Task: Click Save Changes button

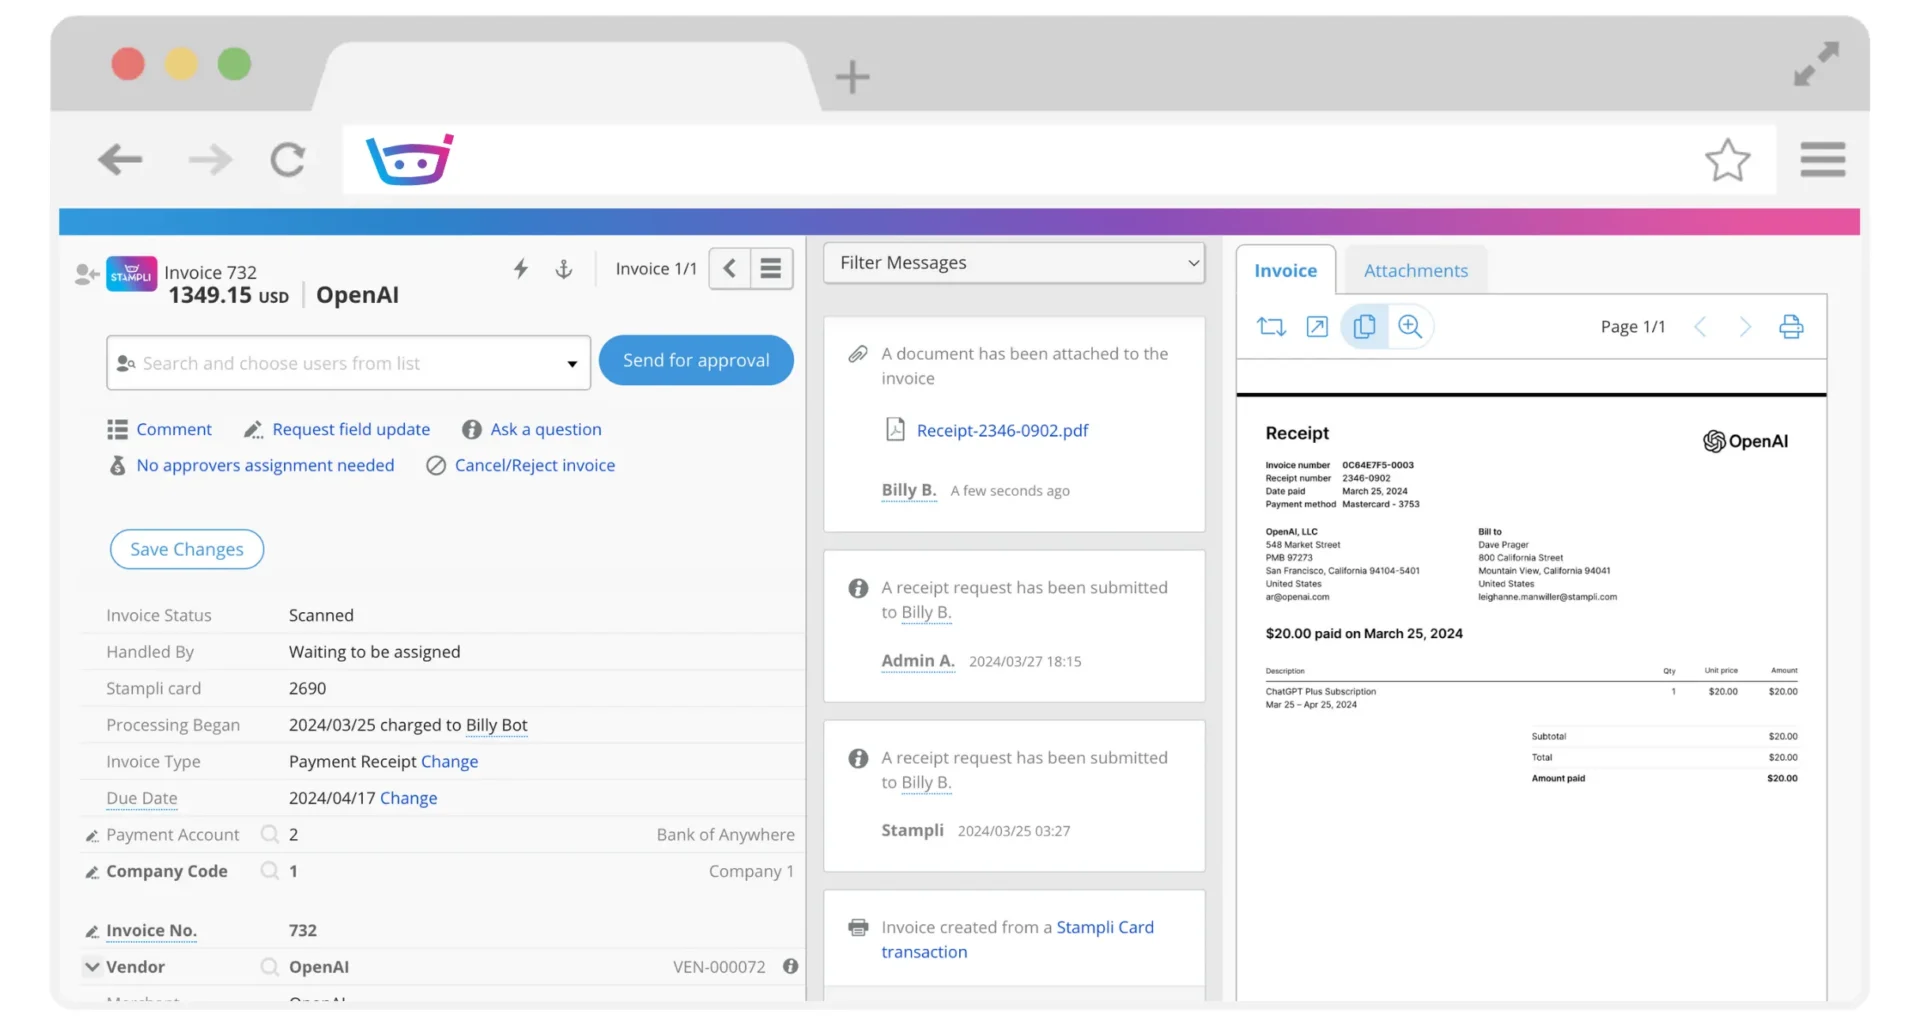Action: tap(187, 549)
